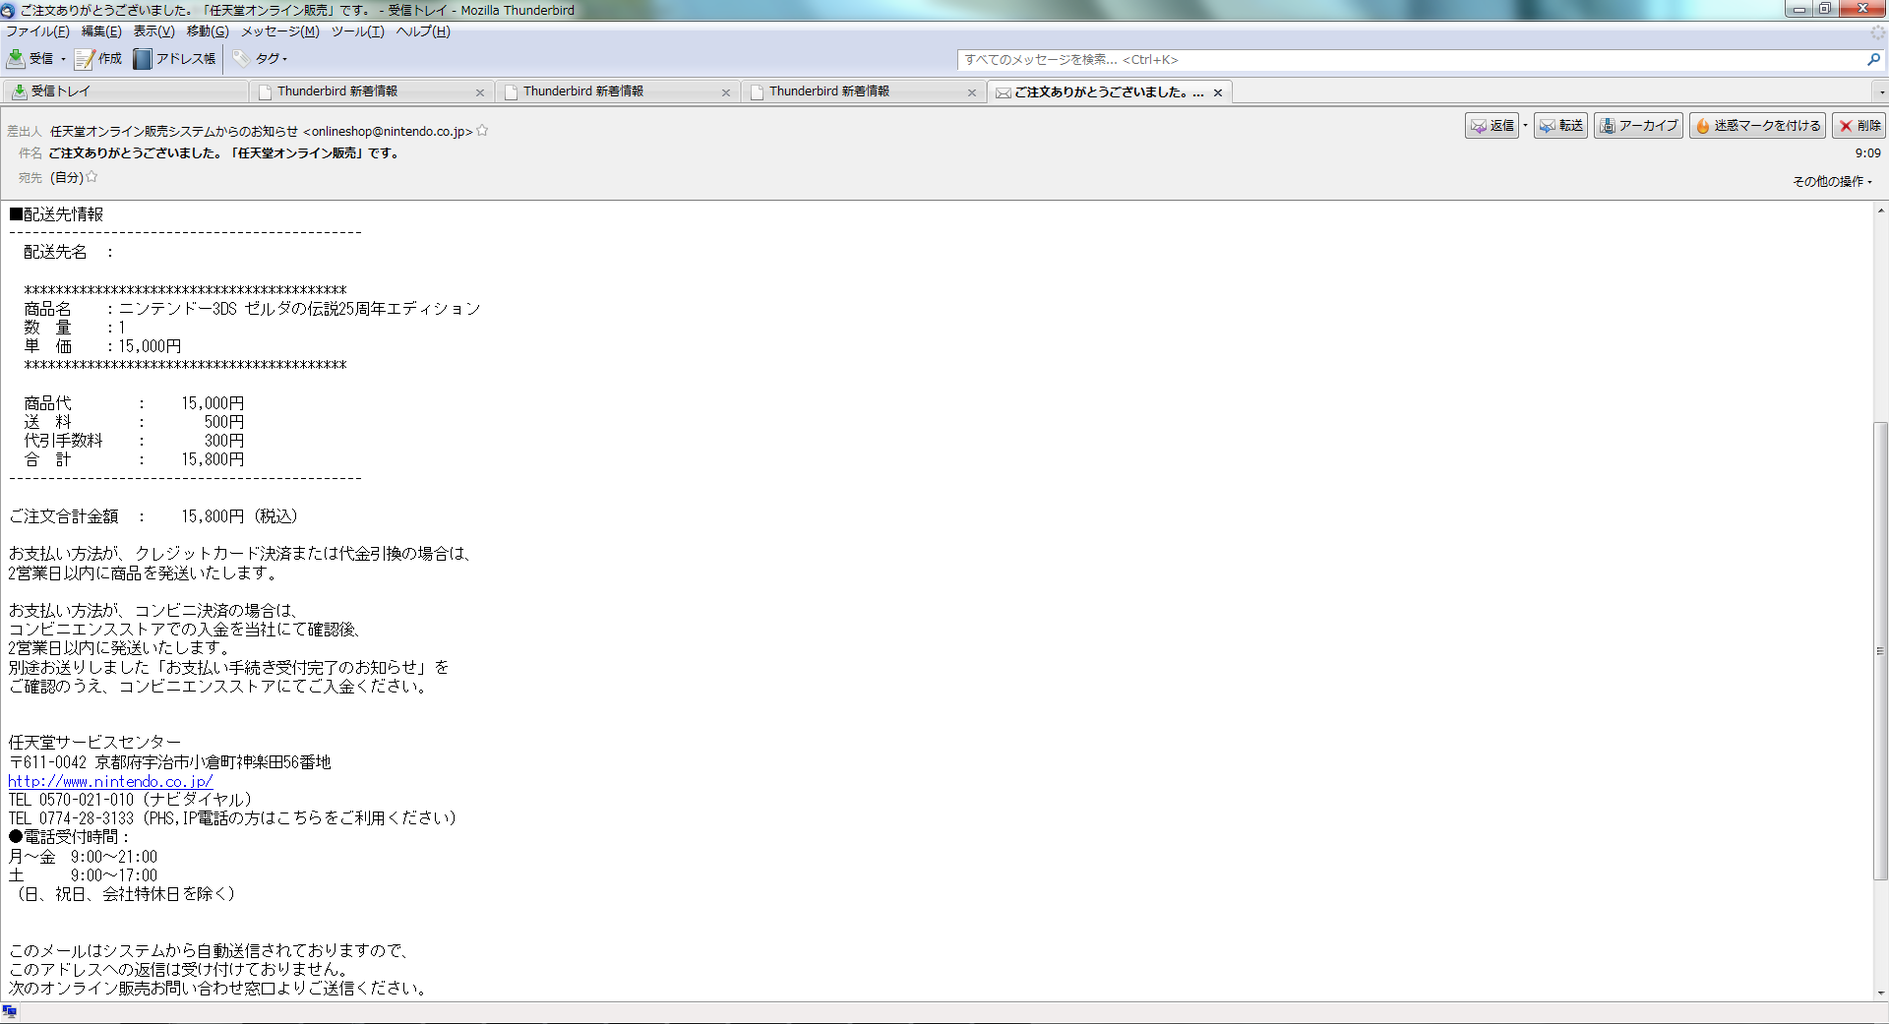
Task: Open the 編集 menu
Action: point(101,31)
